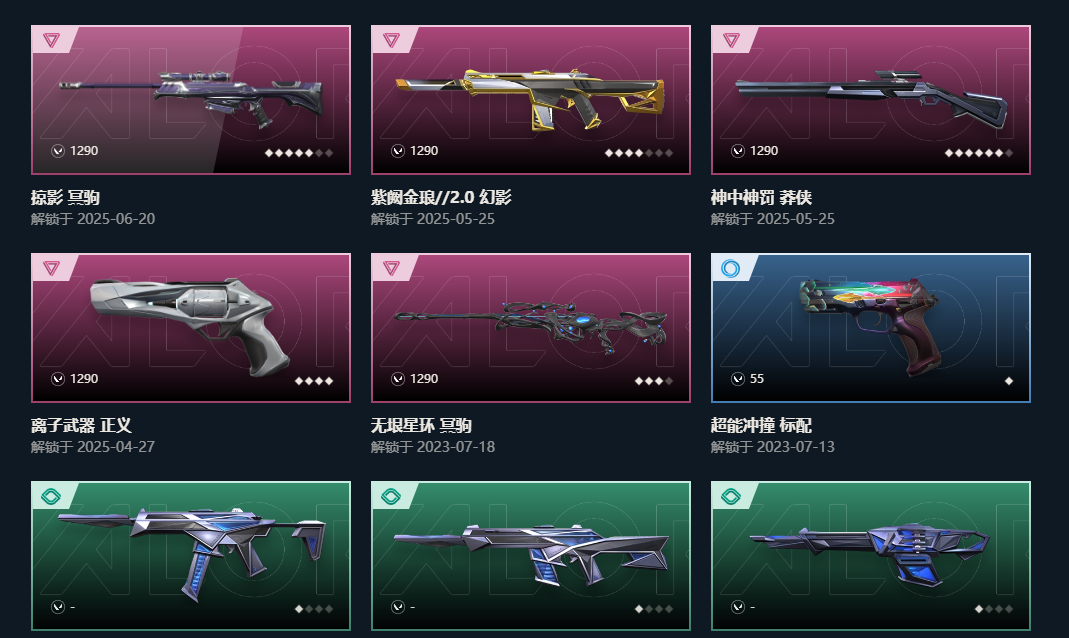Select the gold 紫阙金琅//2.0 幻影 rifle thumbnail
Image resolution: width=1069 pixels, height=638 pixels.
530,100
